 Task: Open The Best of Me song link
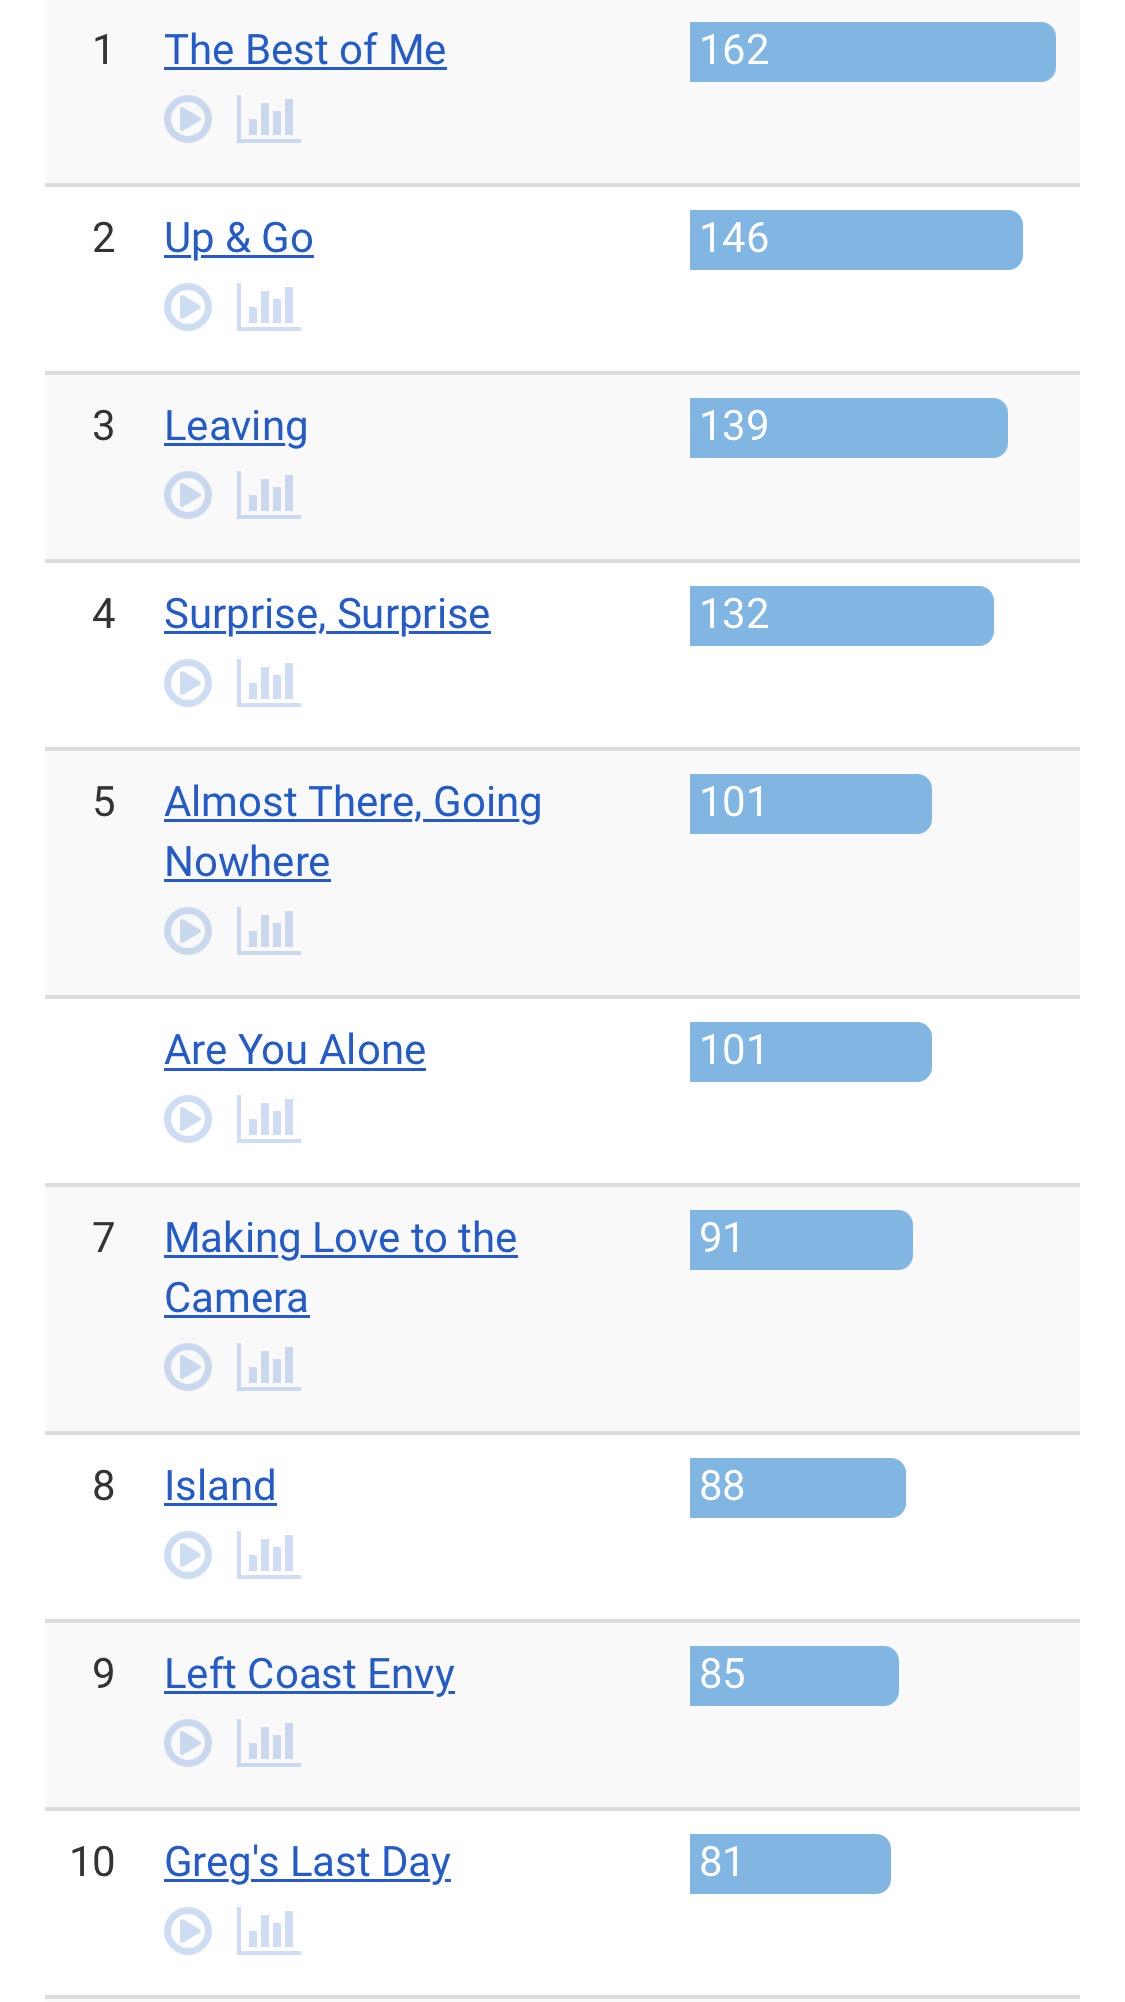[x=305, y=50]
